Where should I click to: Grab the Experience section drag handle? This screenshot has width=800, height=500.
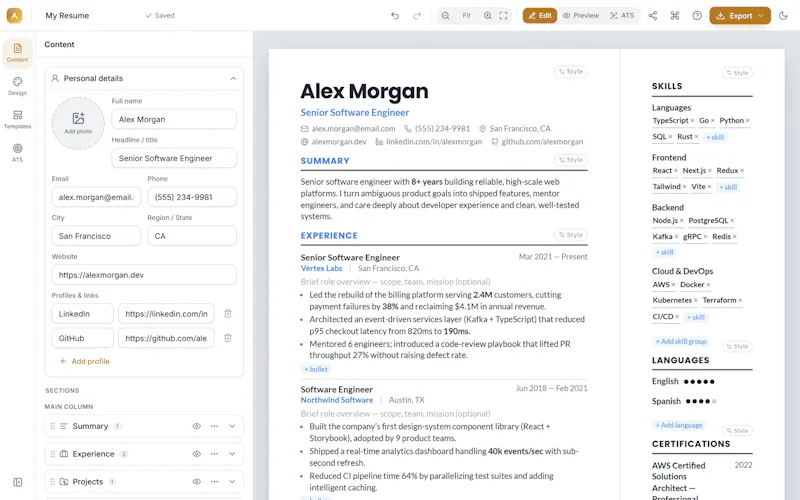pos(53,454)
